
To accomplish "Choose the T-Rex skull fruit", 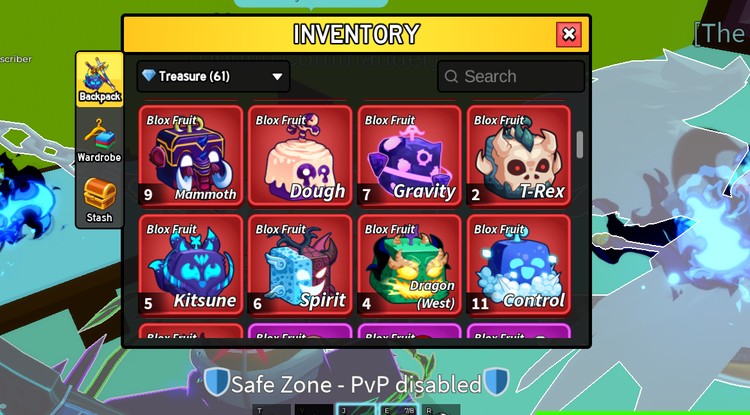I will pos(519,156).
